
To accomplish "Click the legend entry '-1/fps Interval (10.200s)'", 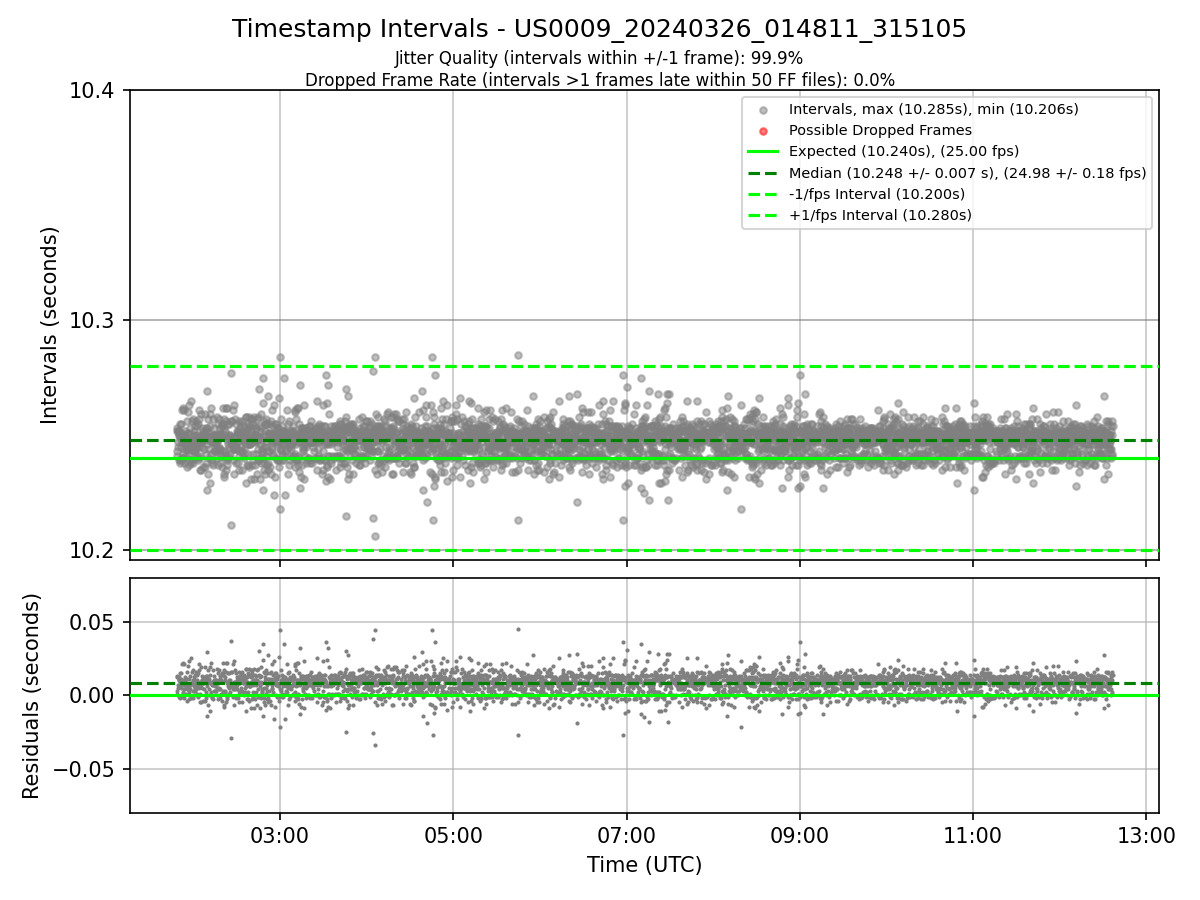I will click(877, 194).
